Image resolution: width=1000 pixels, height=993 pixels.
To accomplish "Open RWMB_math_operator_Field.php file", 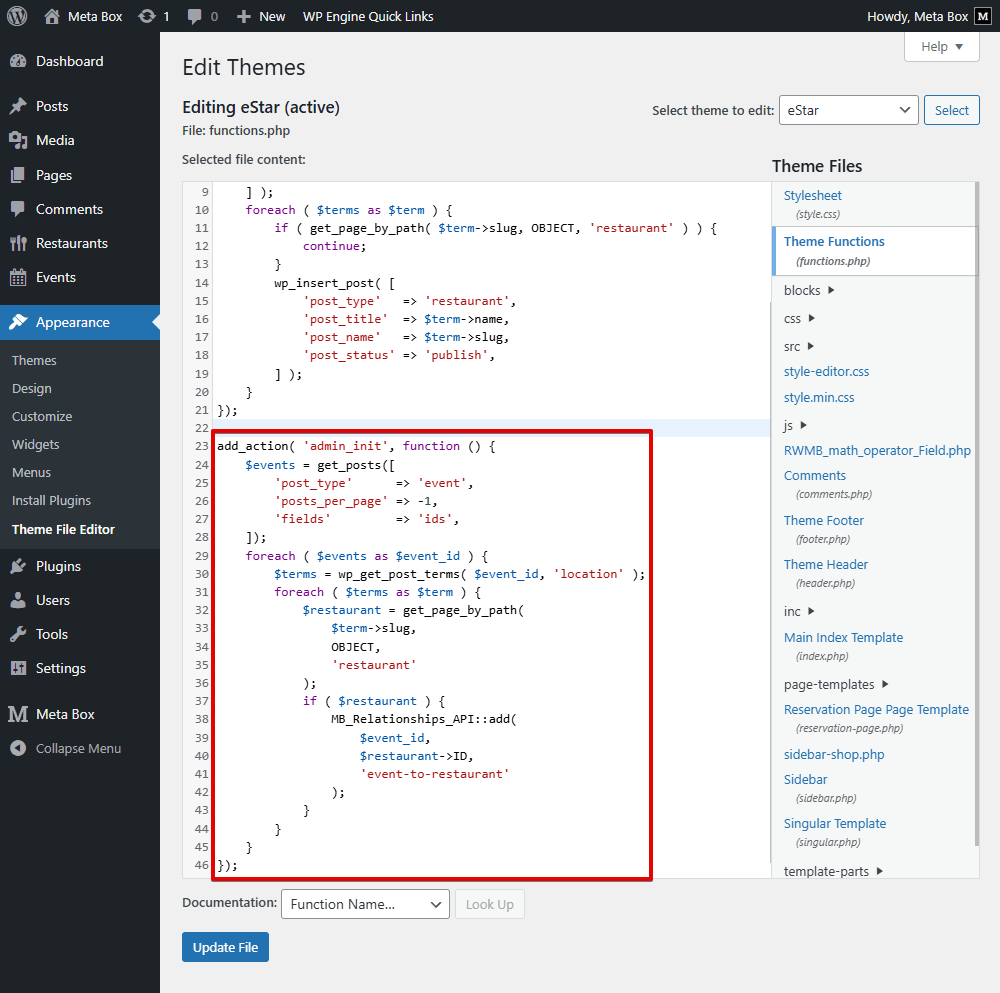I will coord(878,451).
